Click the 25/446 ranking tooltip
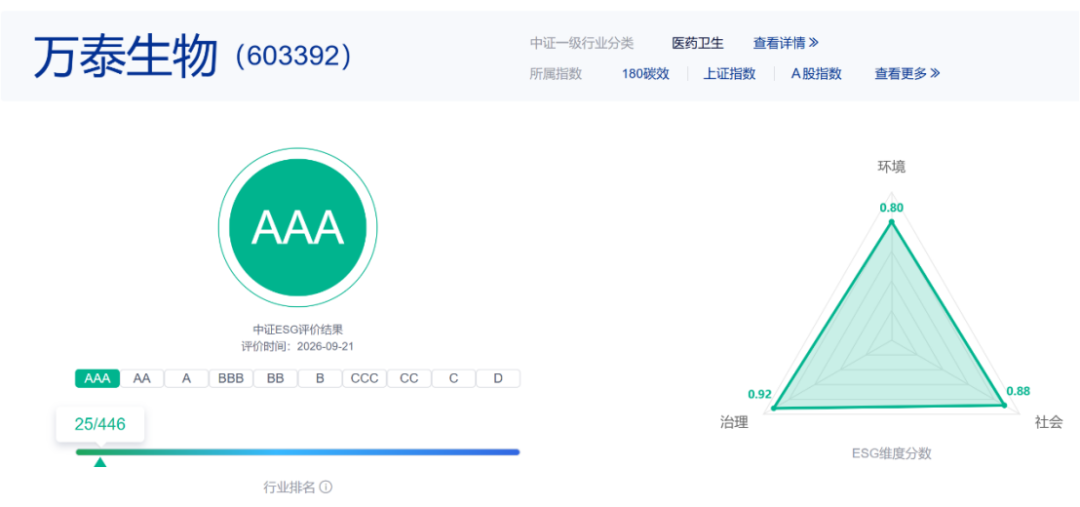This screenshot has width=1080, height=507. click(100, 424)
